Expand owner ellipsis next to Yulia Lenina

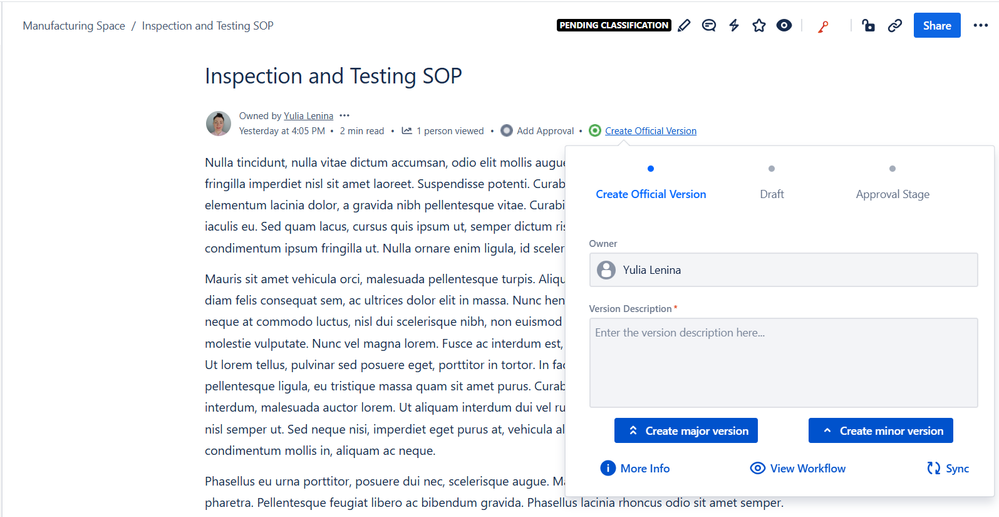click(344, 116)
